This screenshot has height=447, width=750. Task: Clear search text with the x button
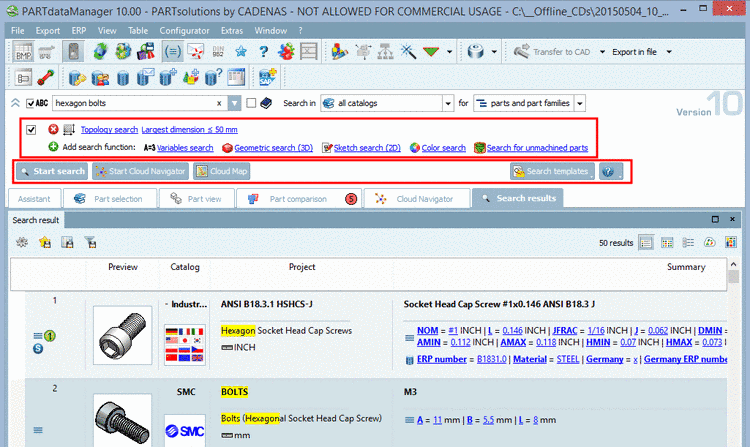tap(219, 103)
